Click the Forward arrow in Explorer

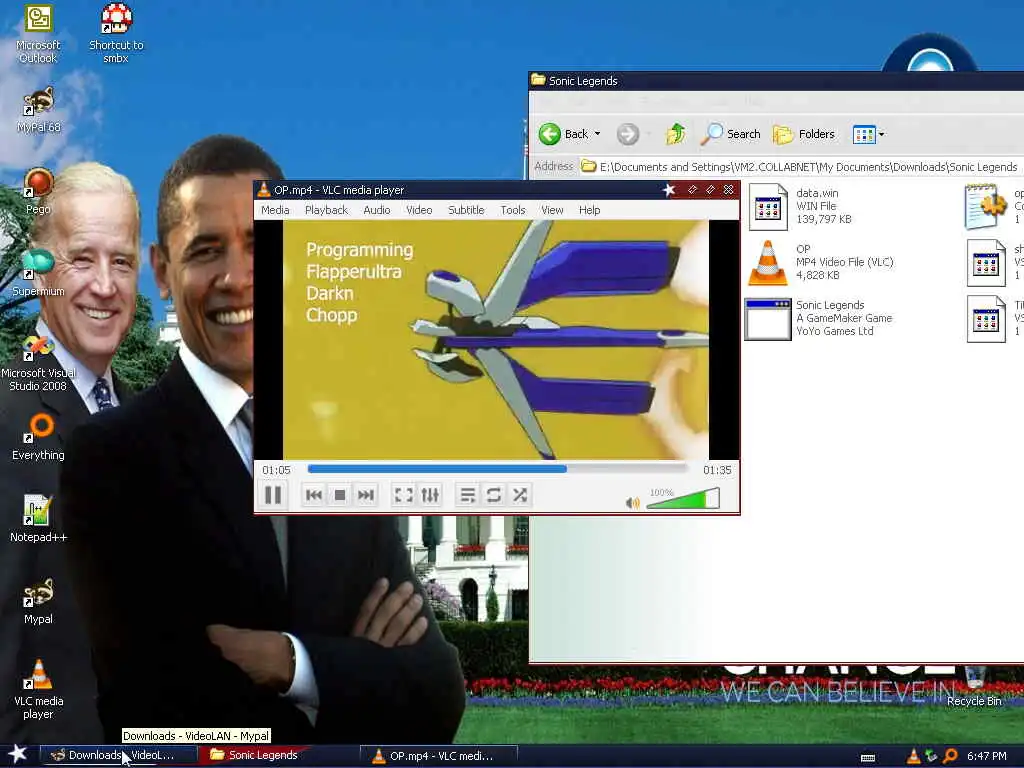[628, 134]
